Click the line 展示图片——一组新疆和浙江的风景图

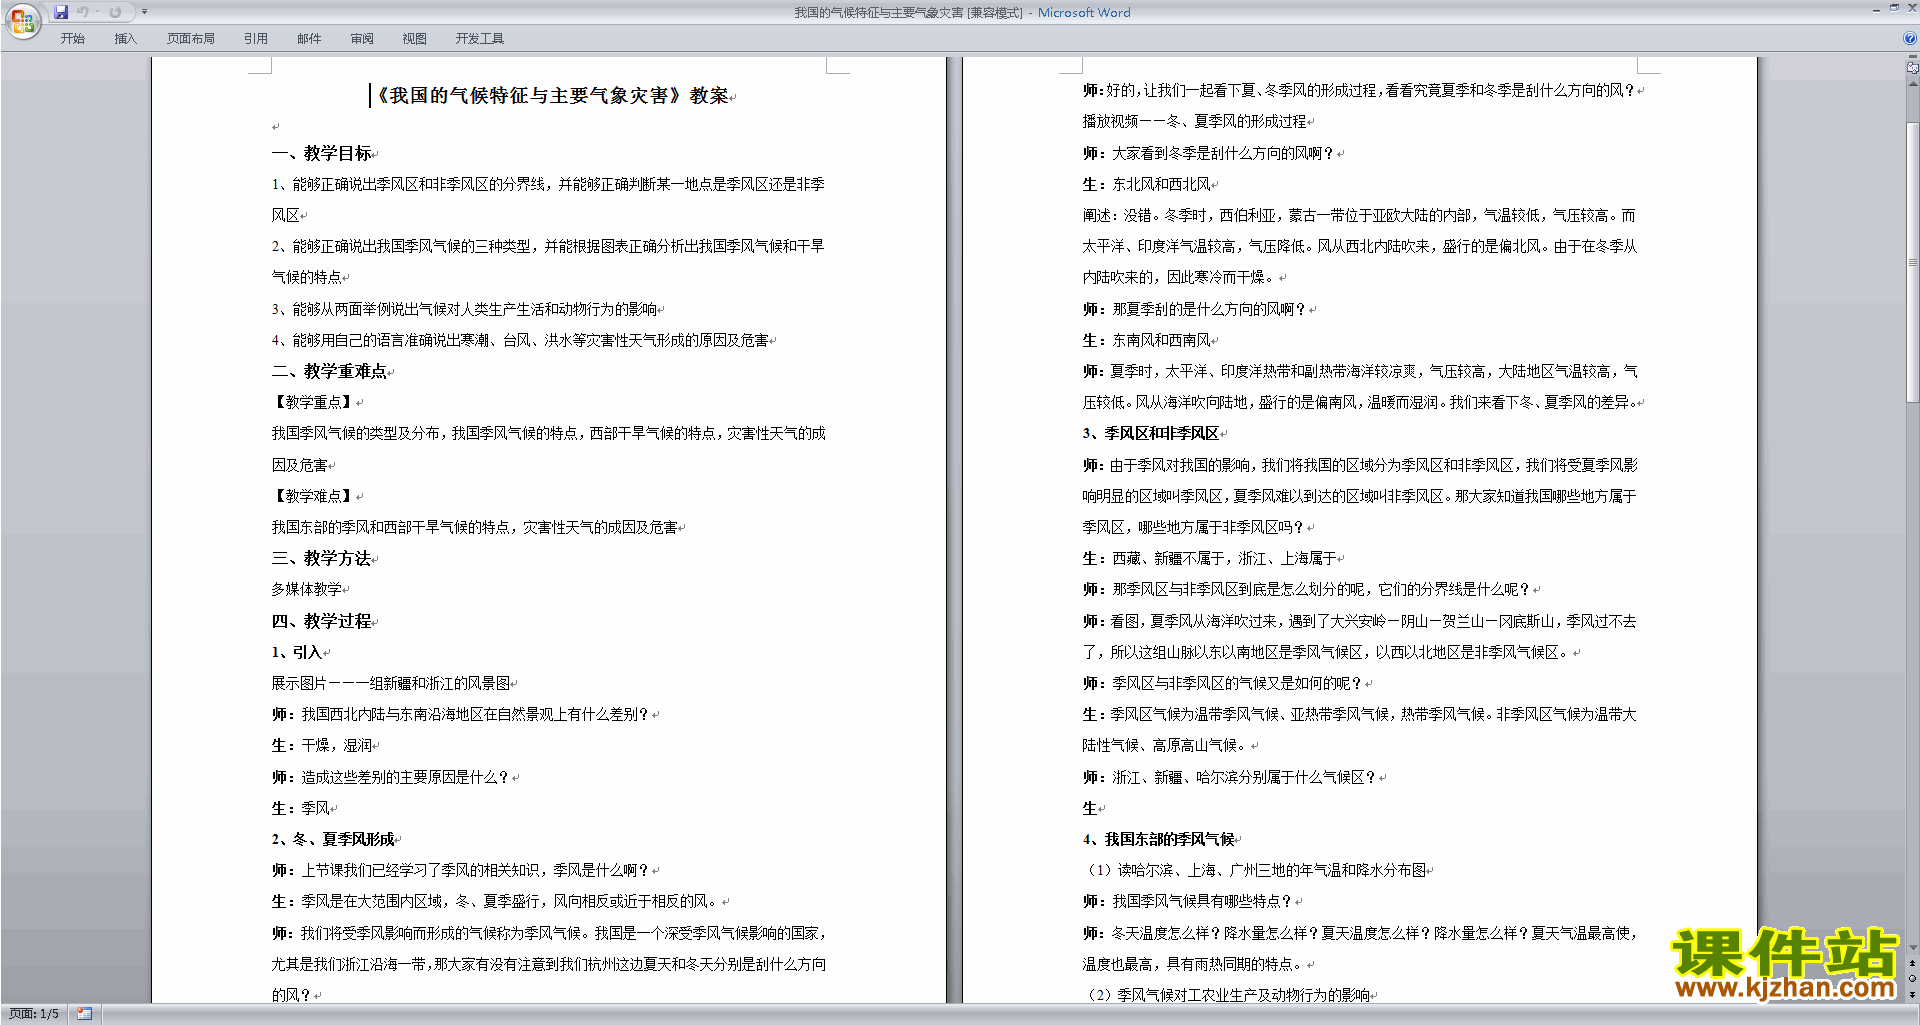(391, 683)
